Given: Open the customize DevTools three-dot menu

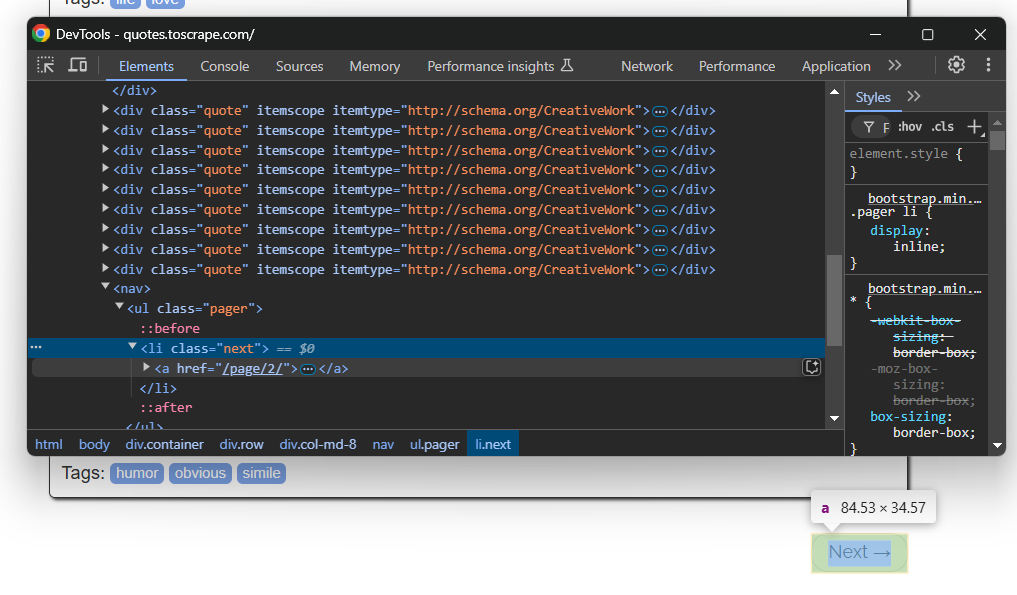Looking at the screenshot, I should [988, 64].
